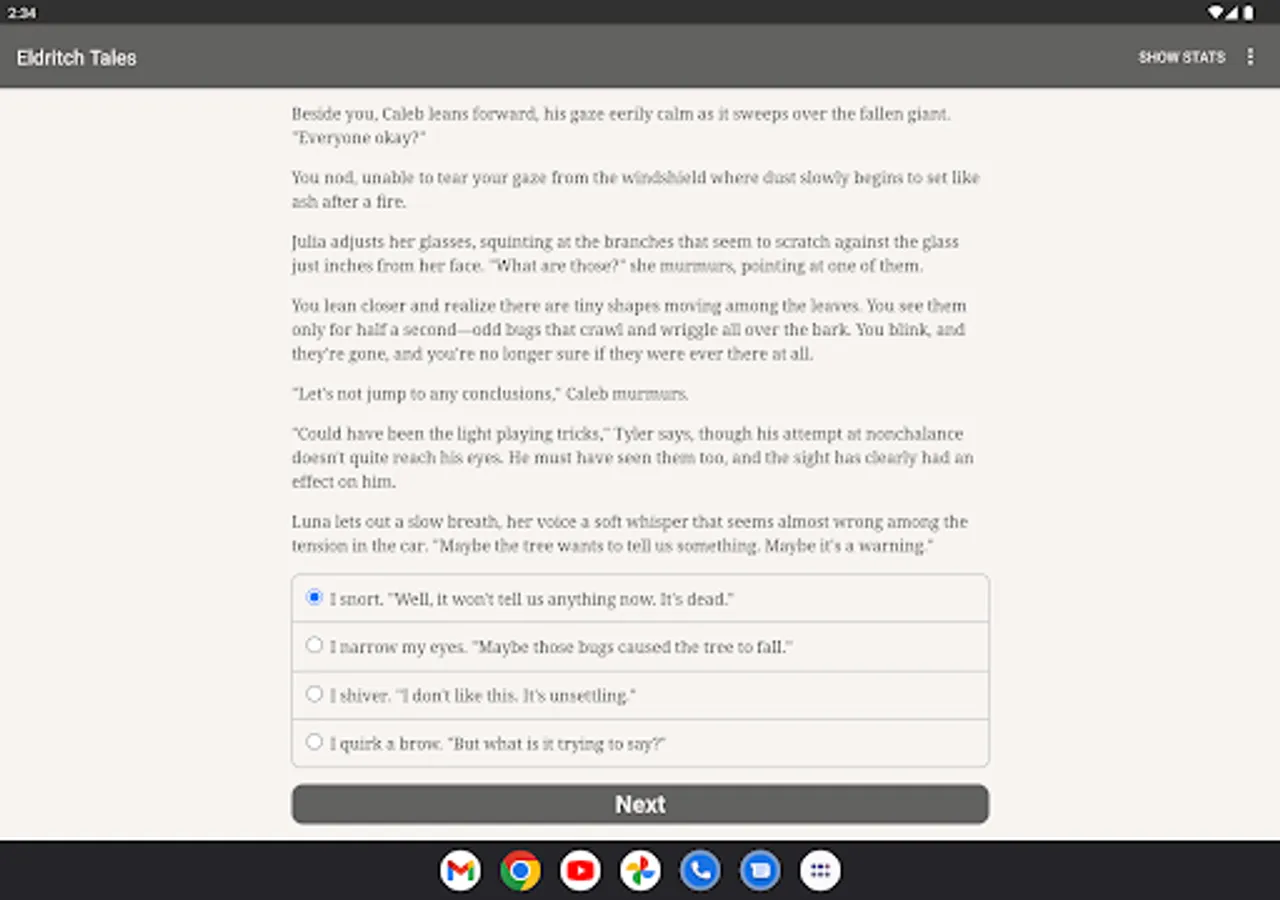
Task: Launch Chrome from the taskbar
Action: 520,870
